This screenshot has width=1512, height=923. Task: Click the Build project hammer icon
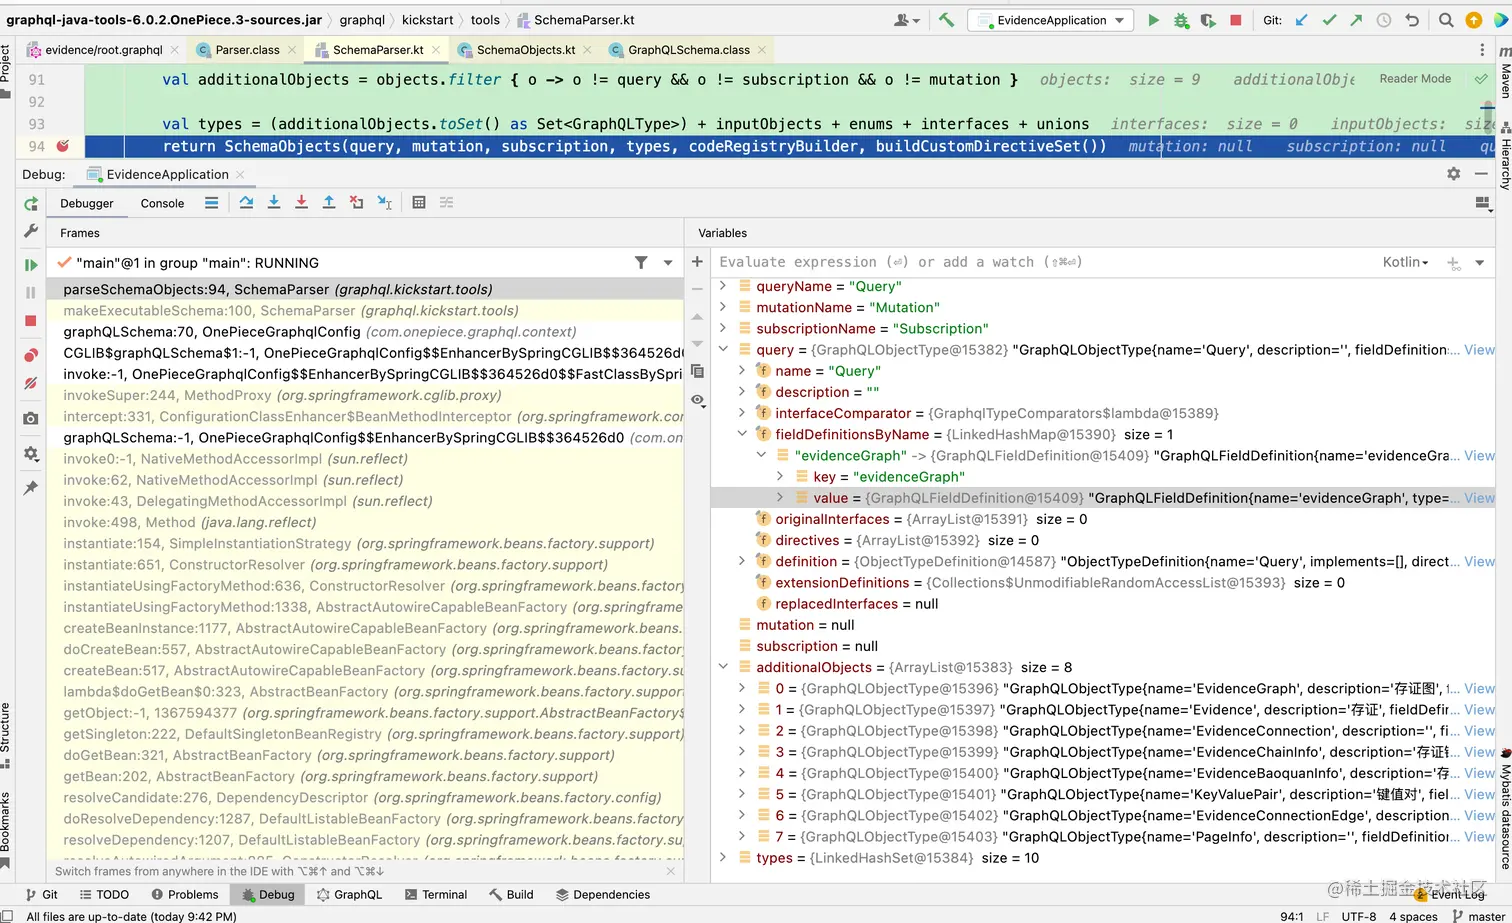[946, 20]
